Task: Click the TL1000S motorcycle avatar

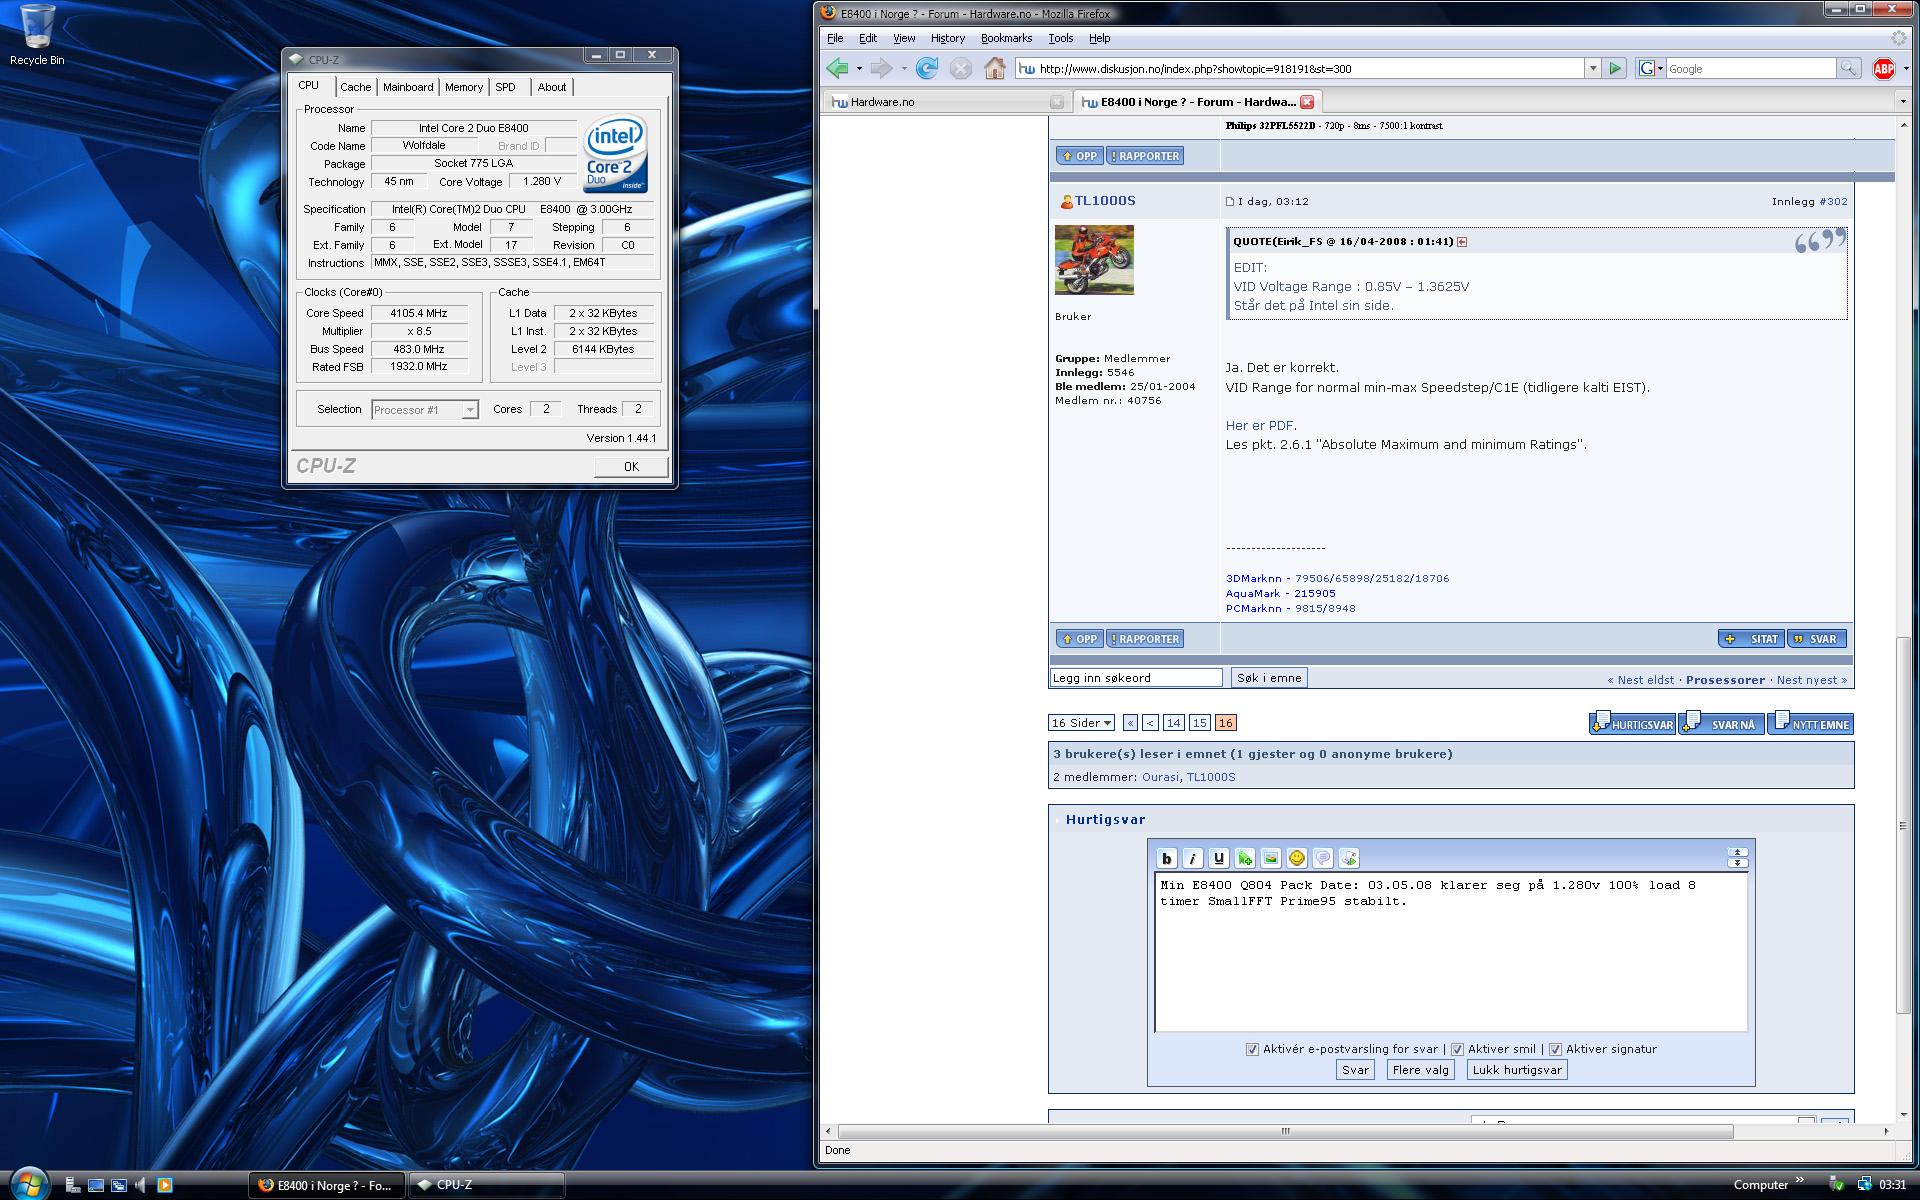Action: pos(1094,260)
